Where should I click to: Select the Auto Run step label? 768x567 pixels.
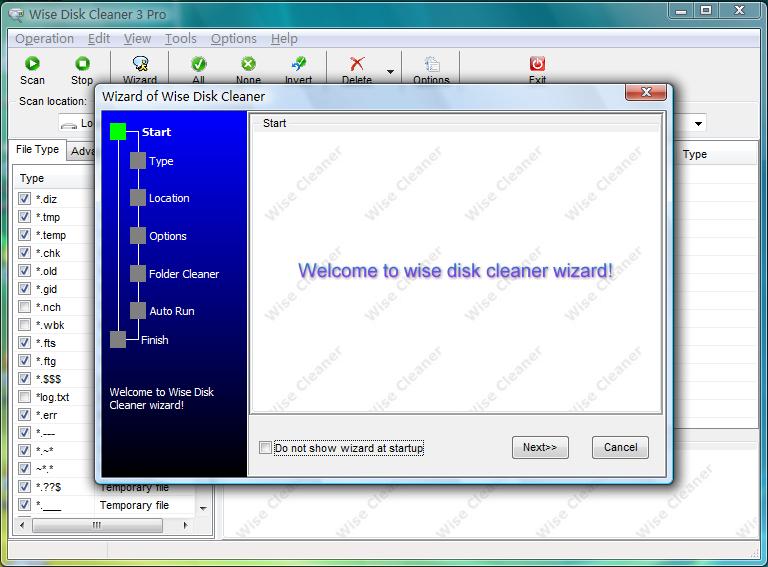[x=172, y=311]
